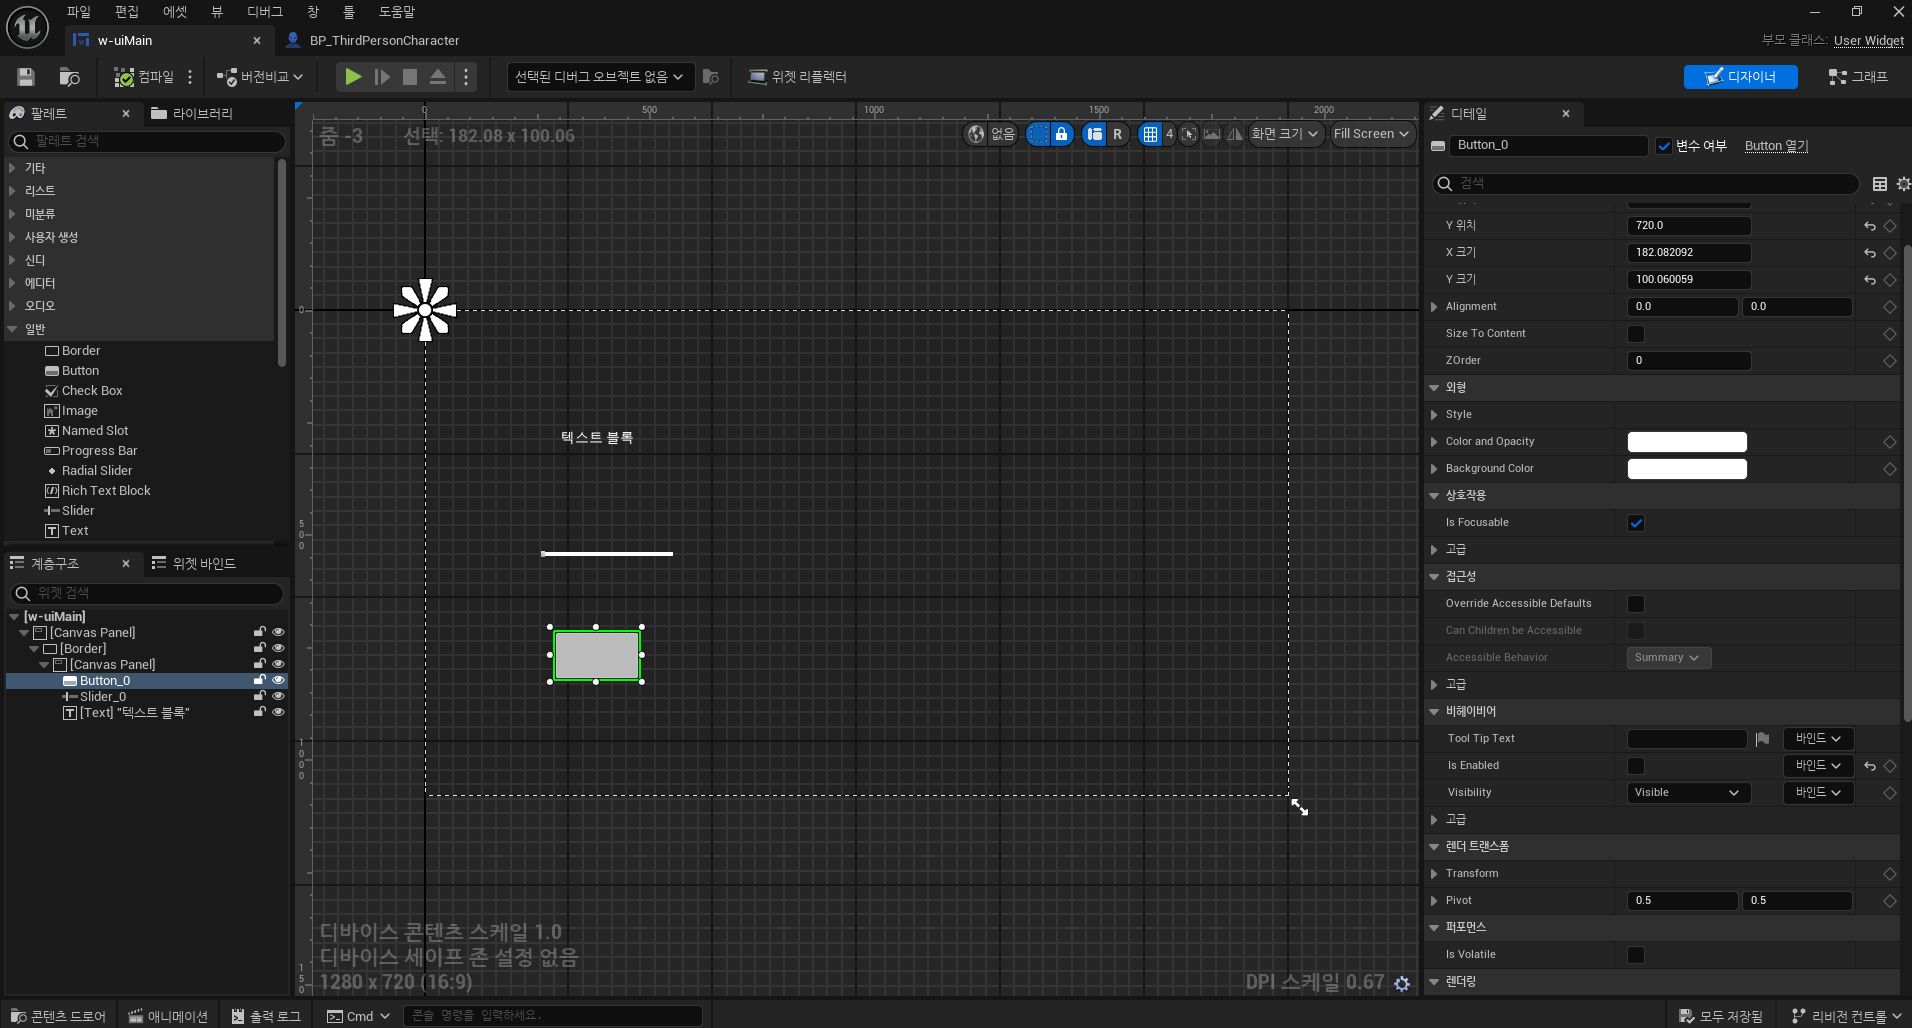Play the simulation with the green arrow

(353, 77)
